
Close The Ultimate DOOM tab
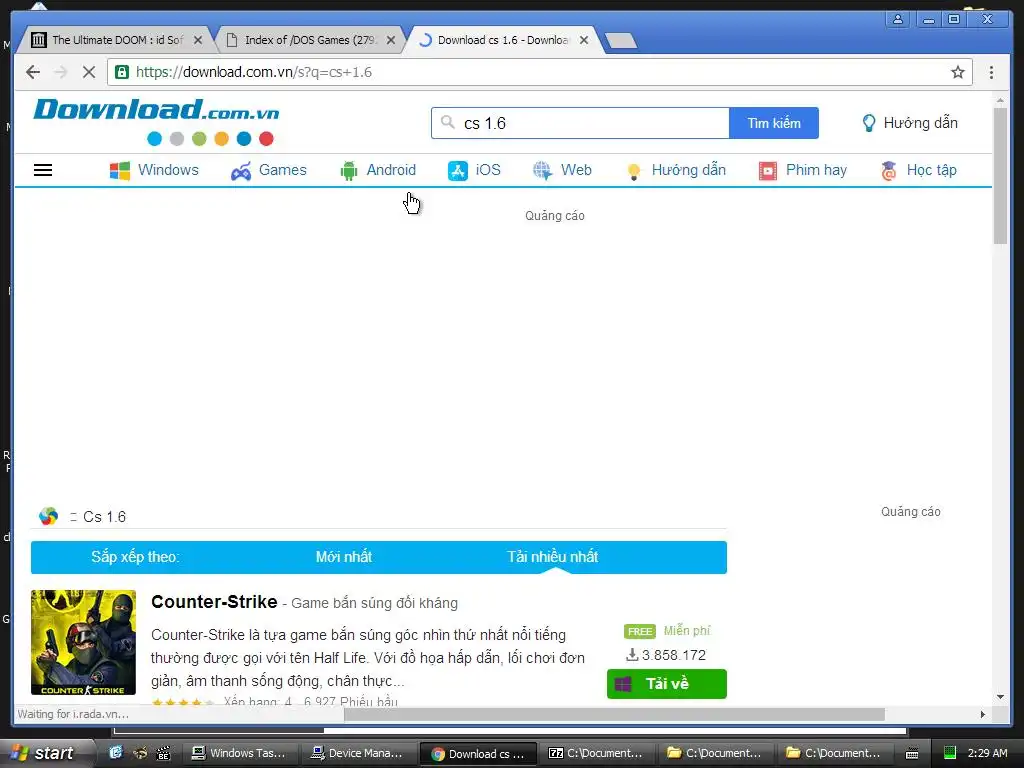pos(198,40)
